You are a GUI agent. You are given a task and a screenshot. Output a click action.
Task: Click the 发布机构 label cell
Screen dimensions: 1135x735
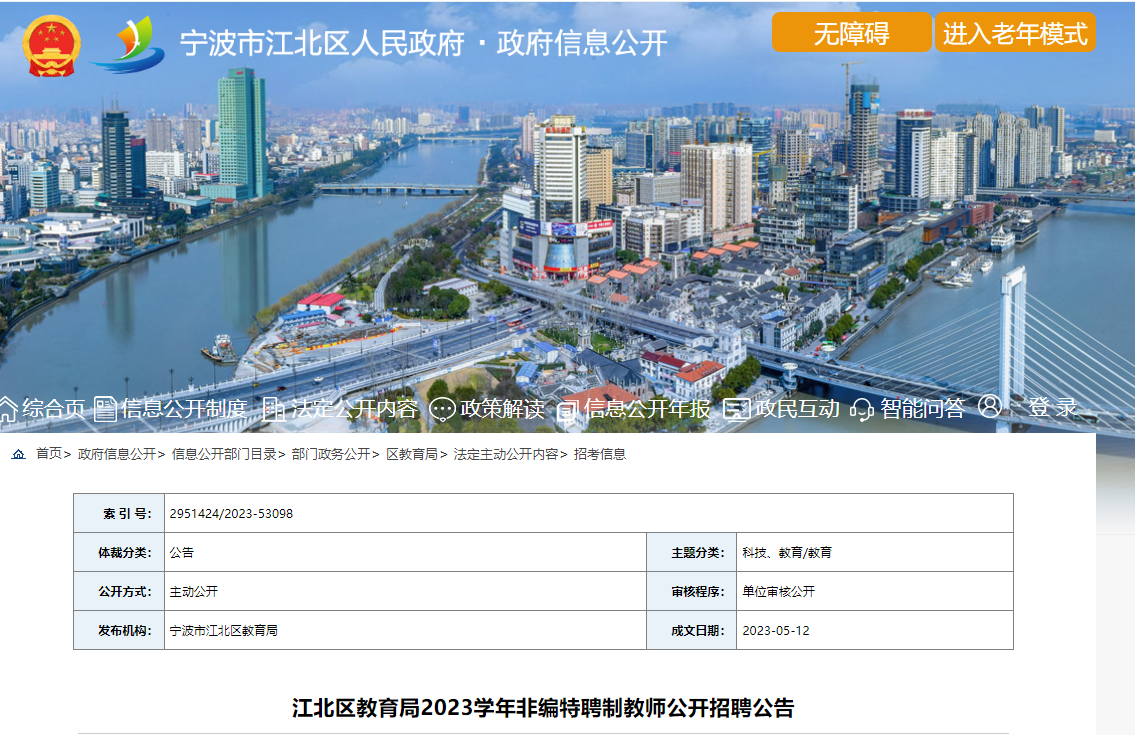[119, 631]
